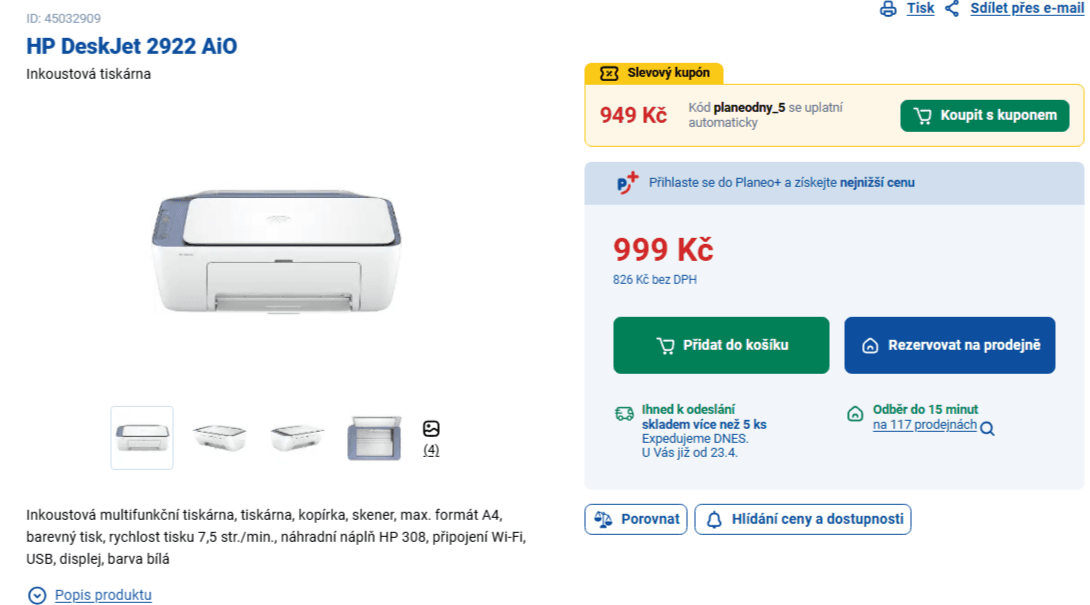The width and height of the screenshot is (1090, 605).
Task: Click the coupon ticket icon in Slevový kupón
Action: (x=609, y=73)
